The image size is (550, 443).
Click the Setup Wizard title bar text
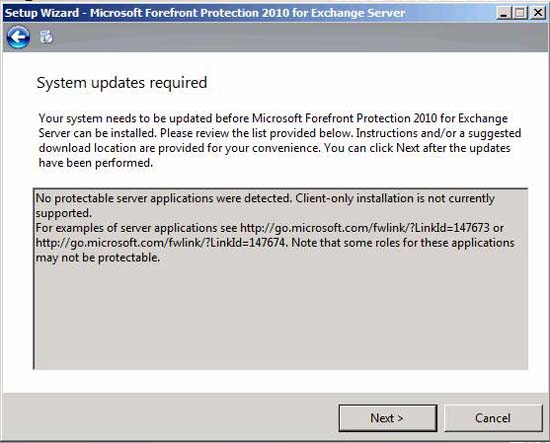(x=205, y=13)
